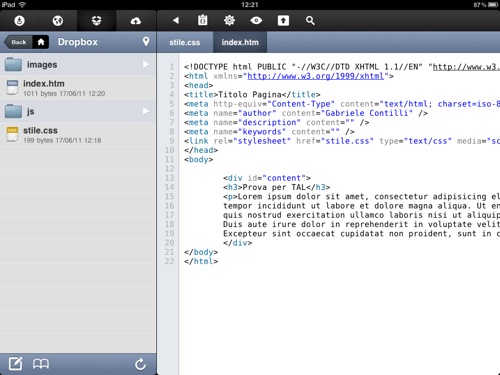Open the images folder

pos(78,64)
